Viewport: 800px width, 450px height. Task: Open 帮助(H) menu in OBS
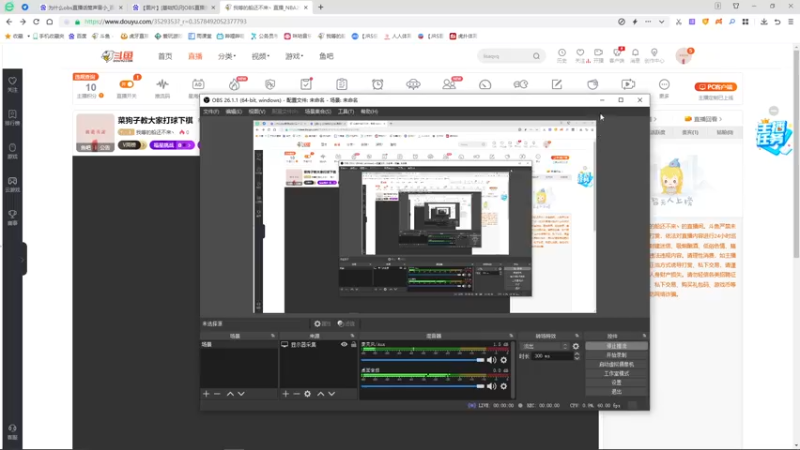point(369,111)
